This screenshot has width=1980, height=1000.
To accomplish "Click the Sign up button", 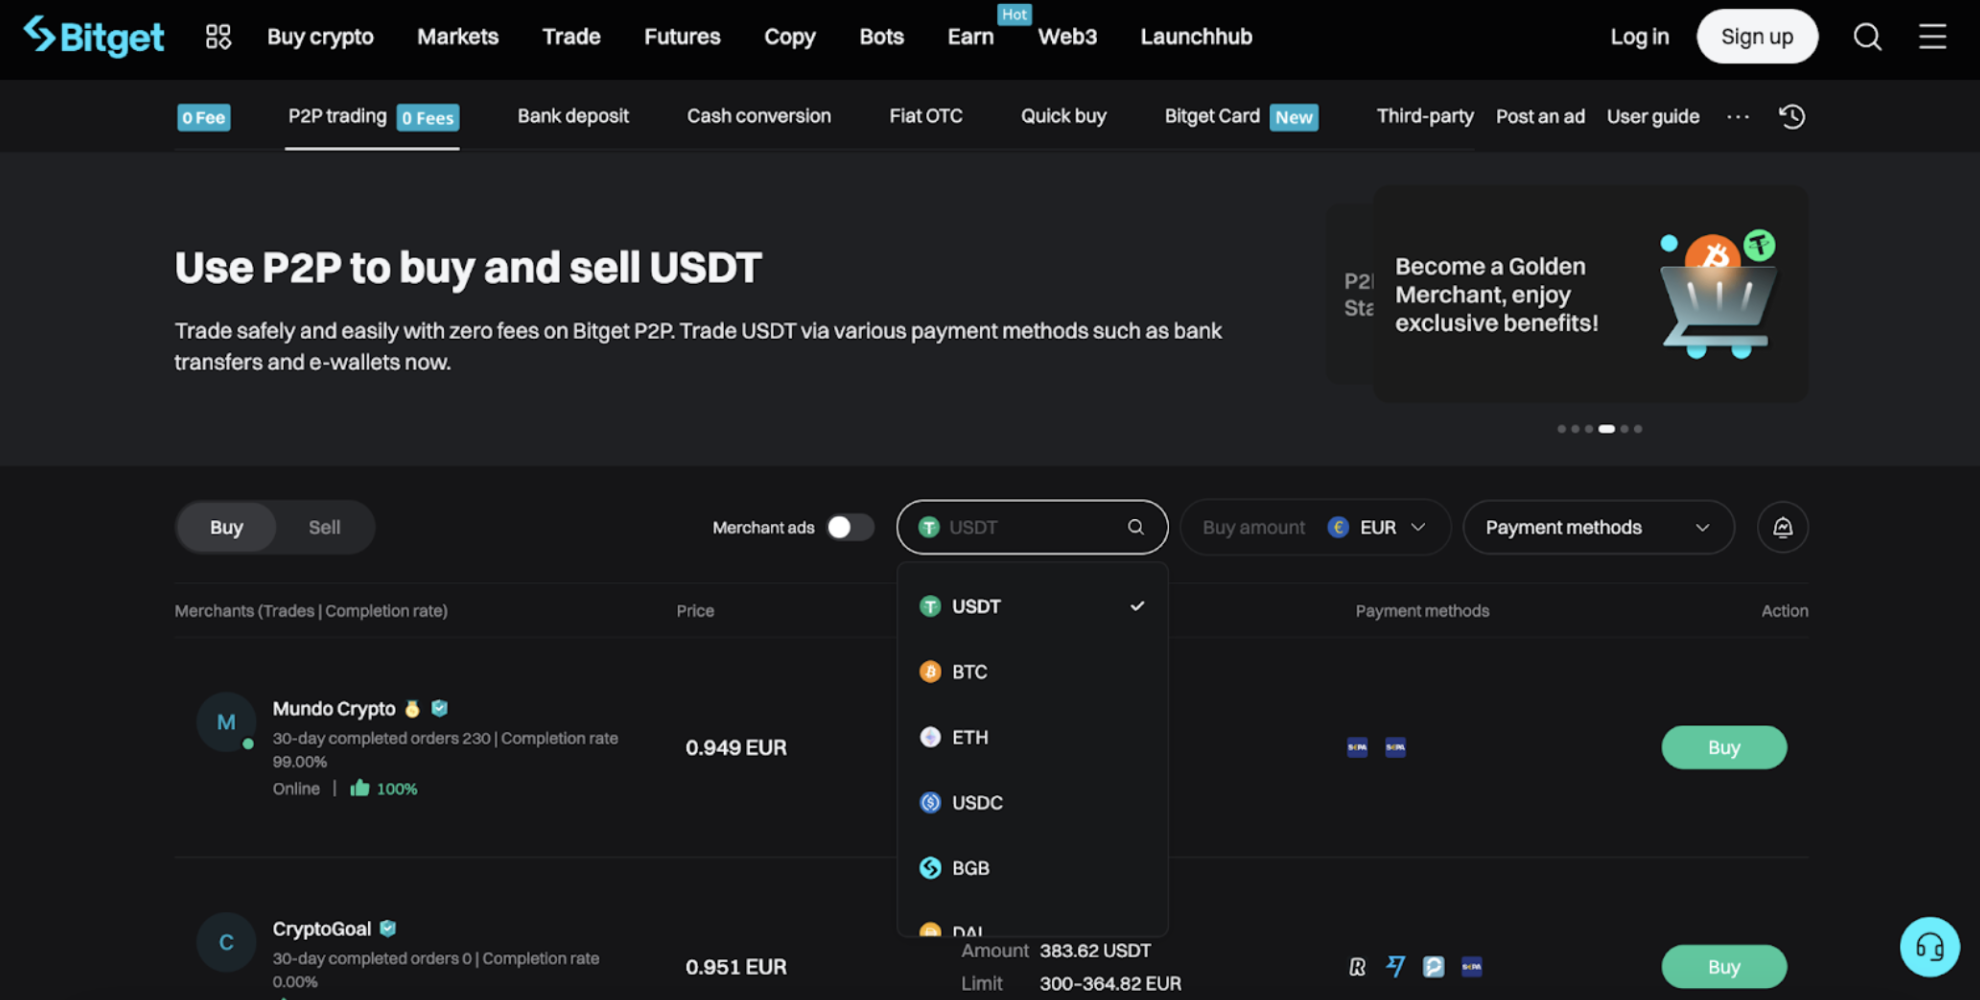I will point(1756,36).
